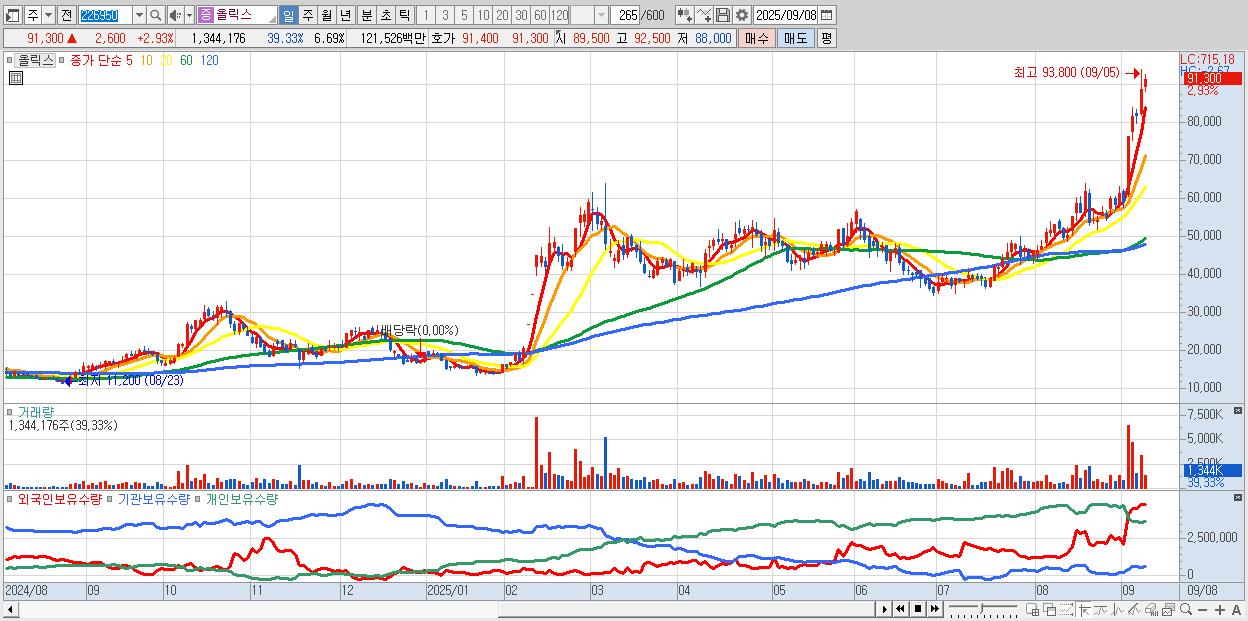Click the 거래량 volume panel label
1248x621 pixels.
coord(36,411)
